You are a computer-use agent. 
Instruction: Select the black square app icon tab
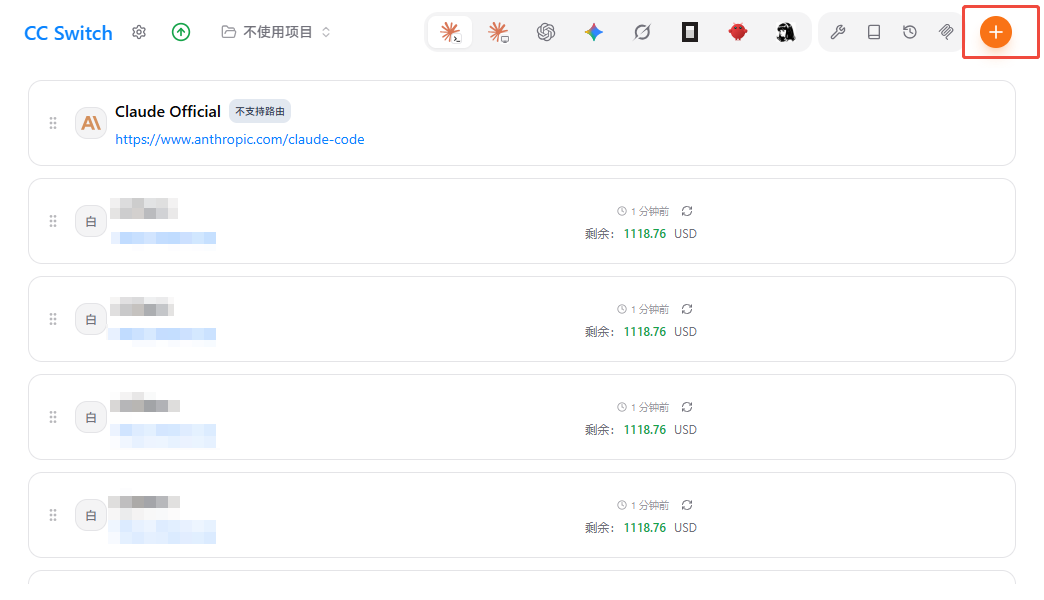click(690, 32)
